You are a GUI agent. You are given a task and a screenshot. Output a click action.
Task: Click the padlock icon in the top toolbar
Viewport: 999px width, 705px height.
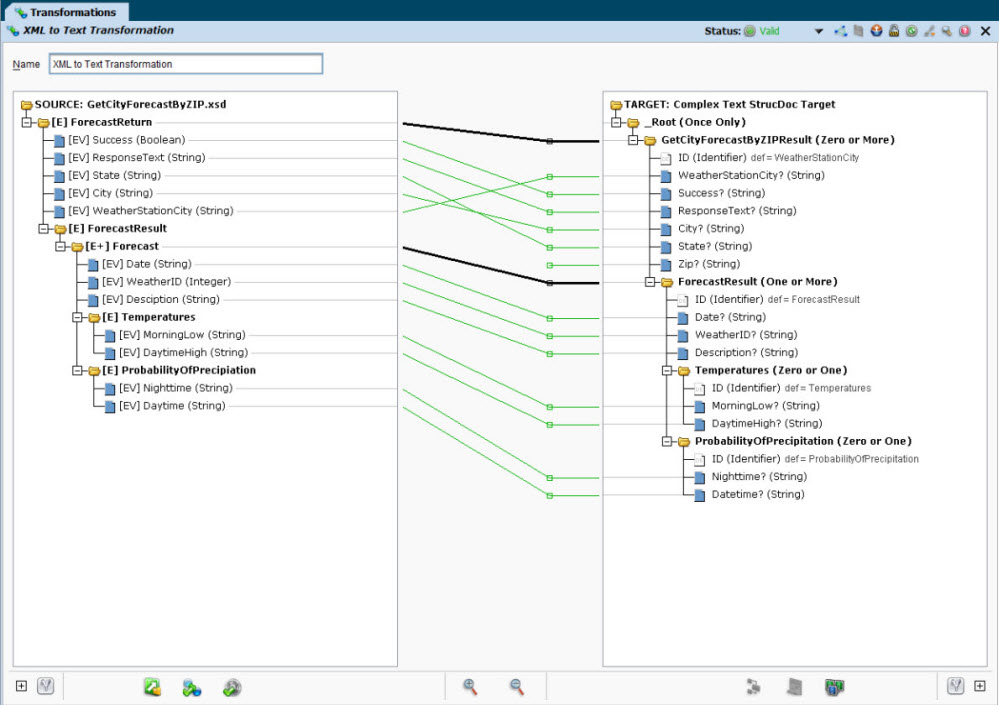pyautogui.click(x=892, y=31)
